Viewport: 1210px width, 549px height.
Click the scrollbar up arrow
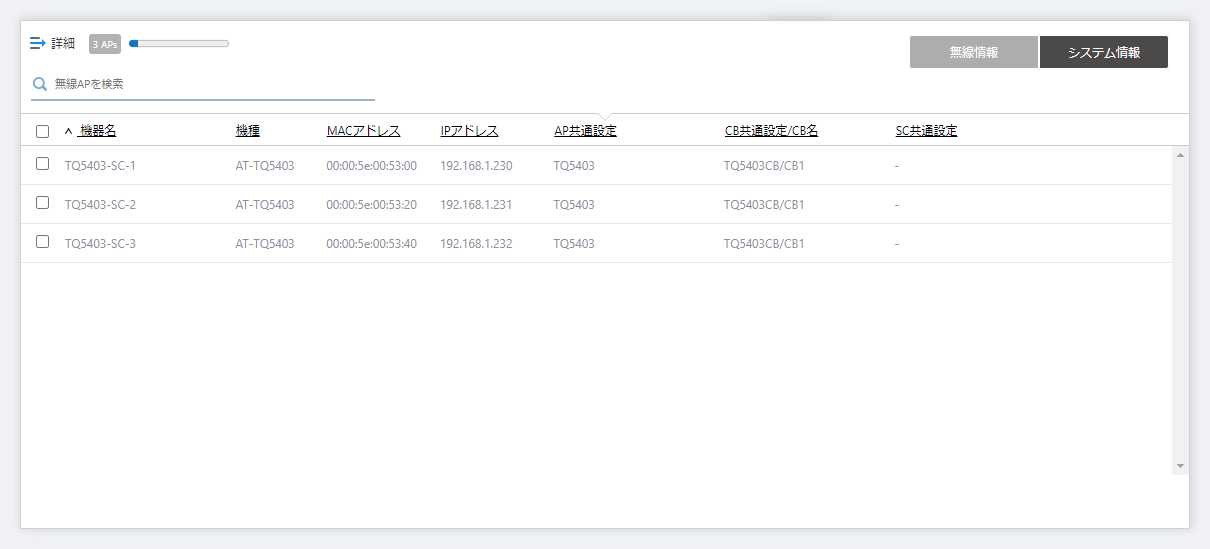(x=1180, y=155)
